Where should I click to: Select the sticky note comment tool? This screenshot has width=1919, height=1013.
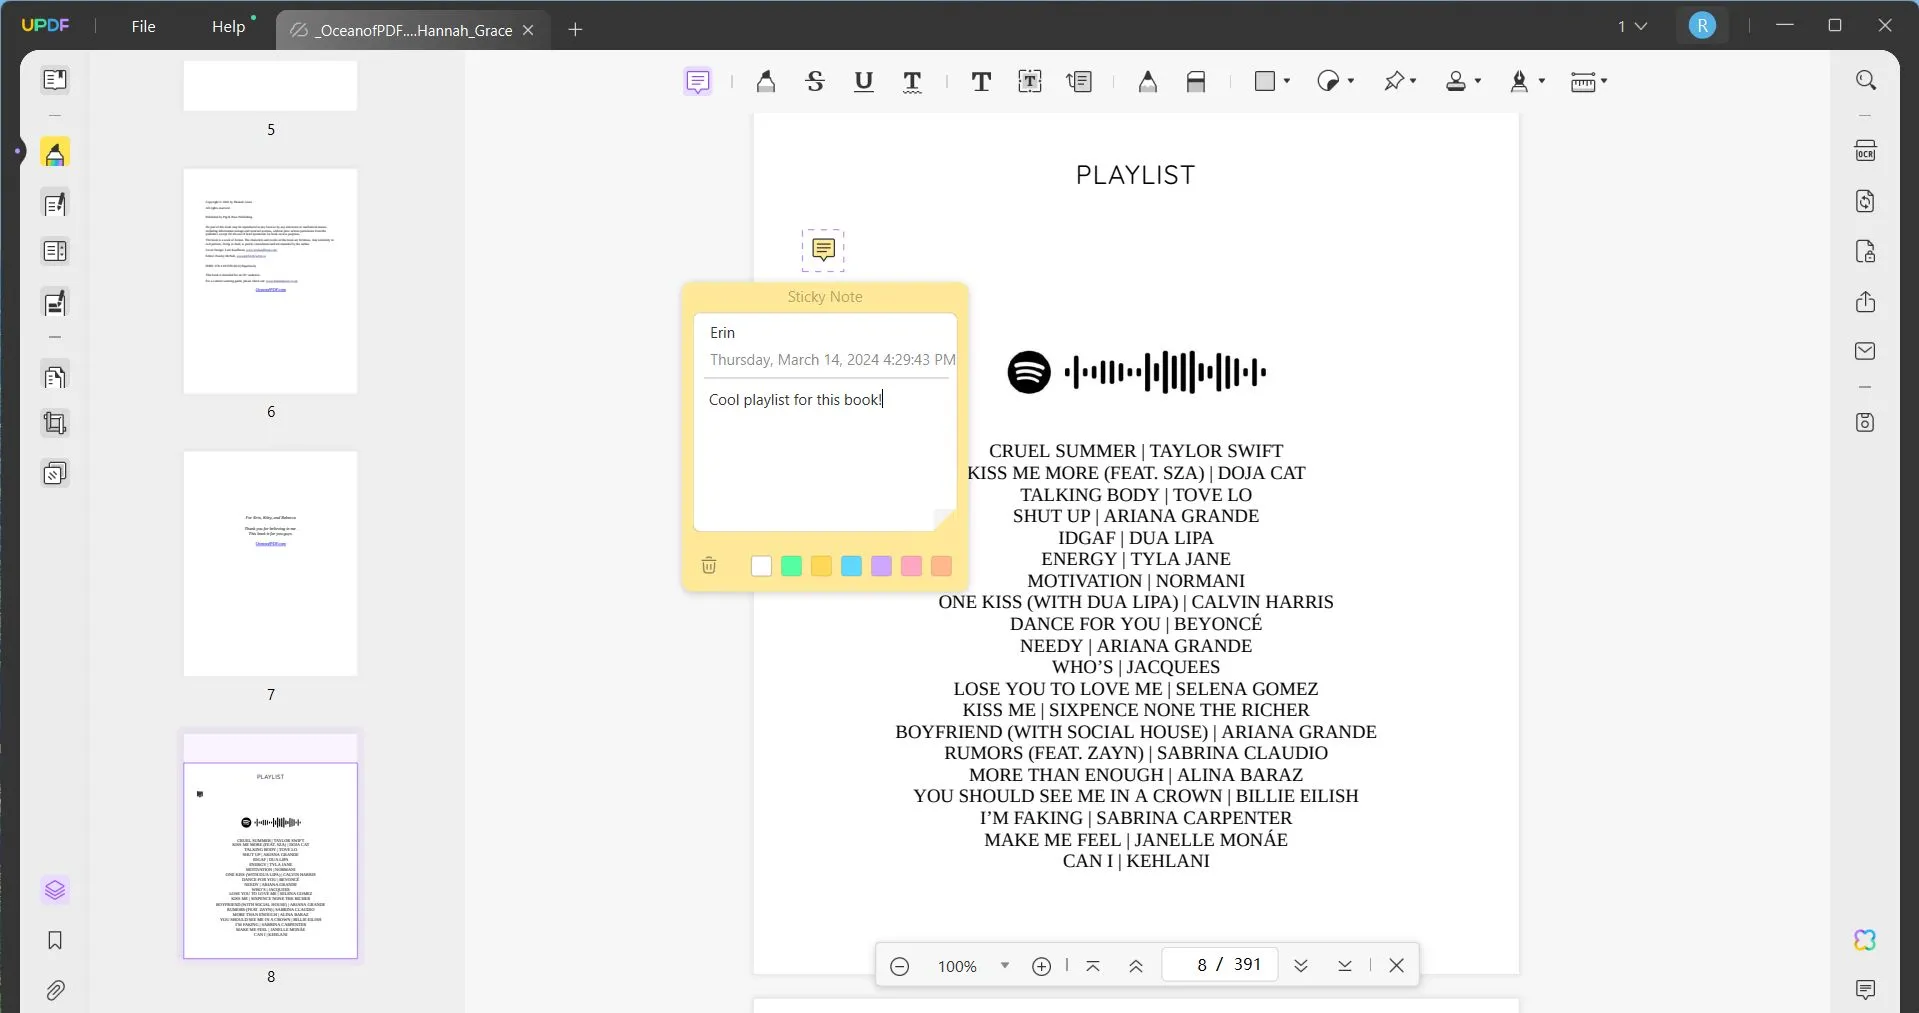point(698,81)
